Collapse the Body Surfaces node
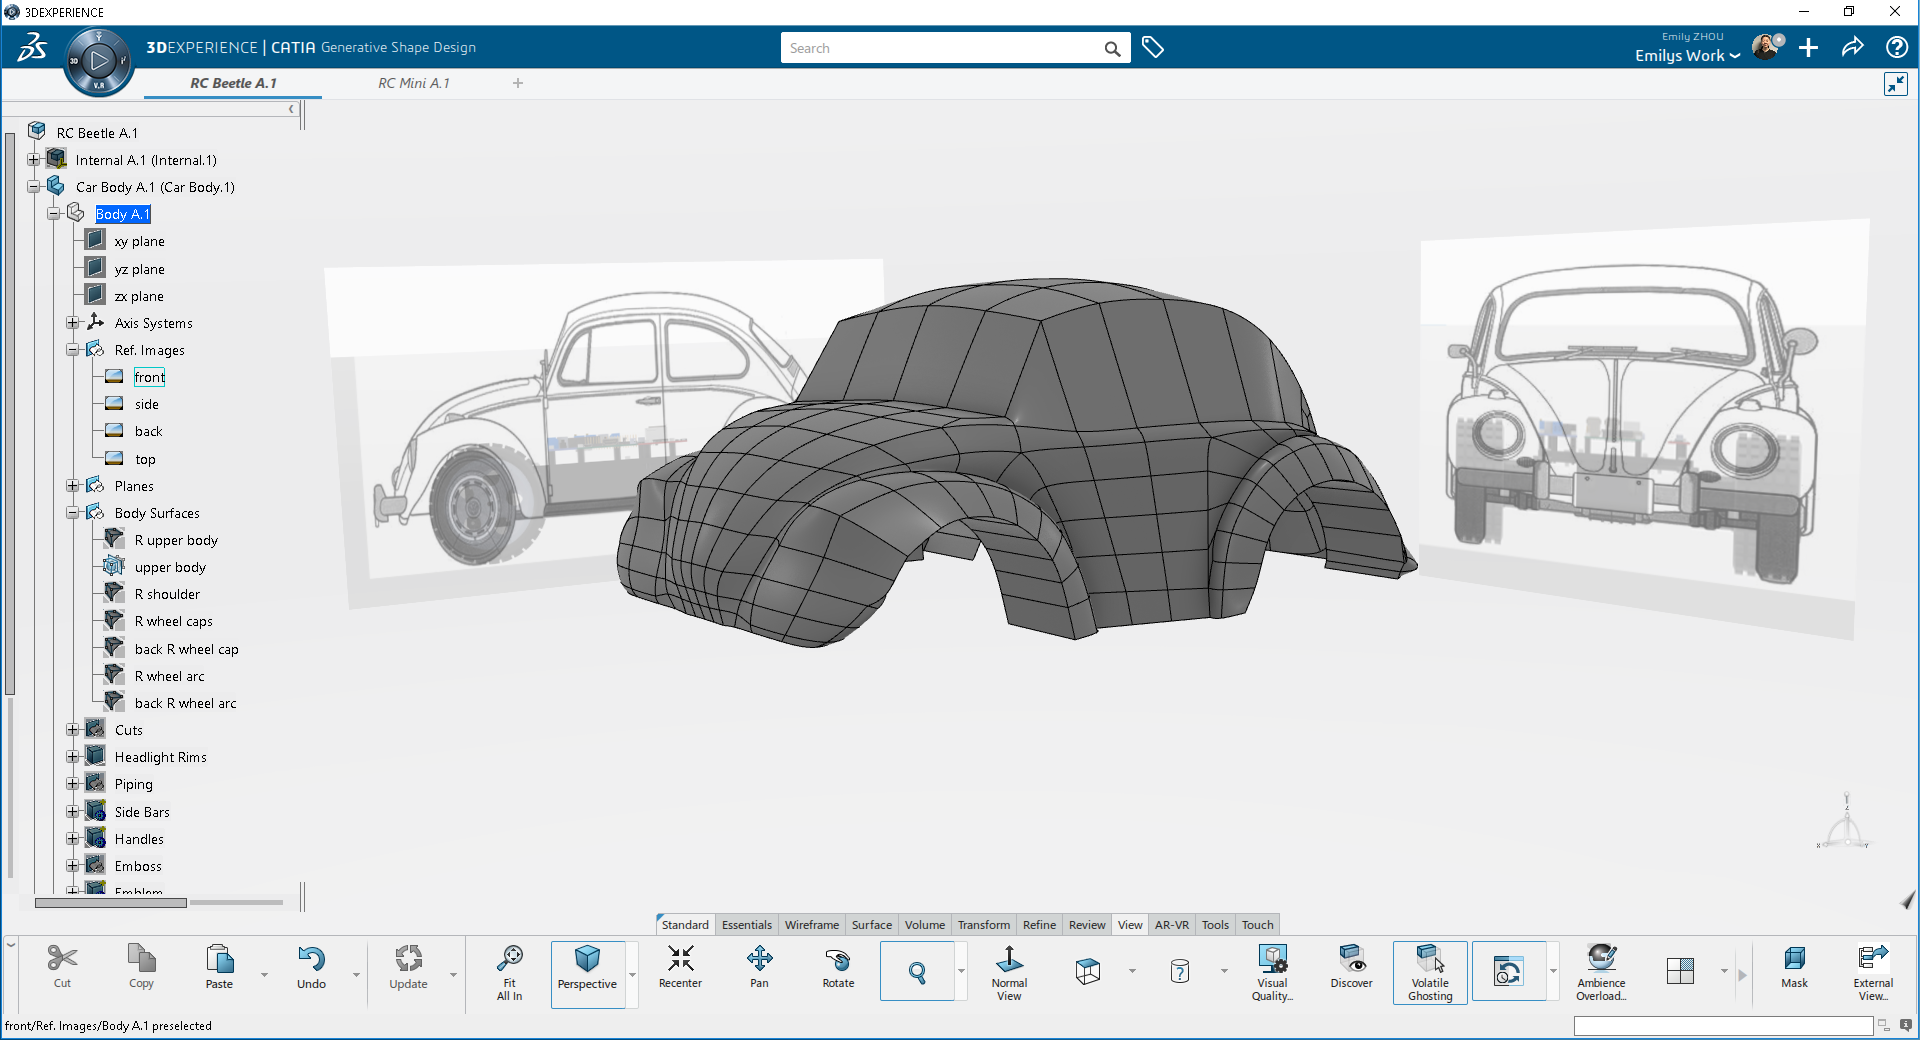 (73, 513)
